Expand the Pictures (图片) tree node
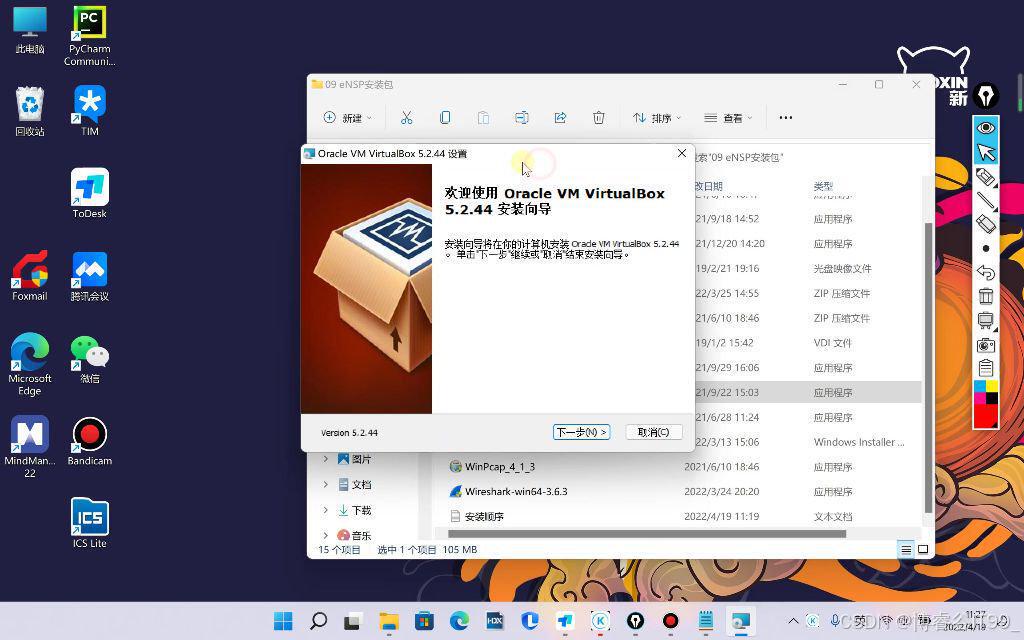The height and width of the screenshot is (640, 1024). [325, 459]
